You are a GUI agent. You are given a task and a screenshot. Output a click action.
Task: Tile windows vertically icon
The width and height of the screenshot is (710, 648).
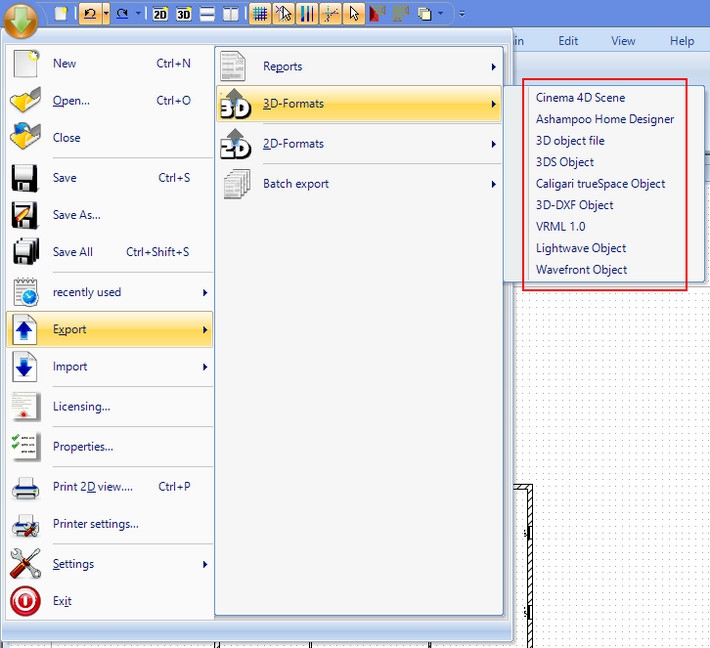[x=231, y=14]
